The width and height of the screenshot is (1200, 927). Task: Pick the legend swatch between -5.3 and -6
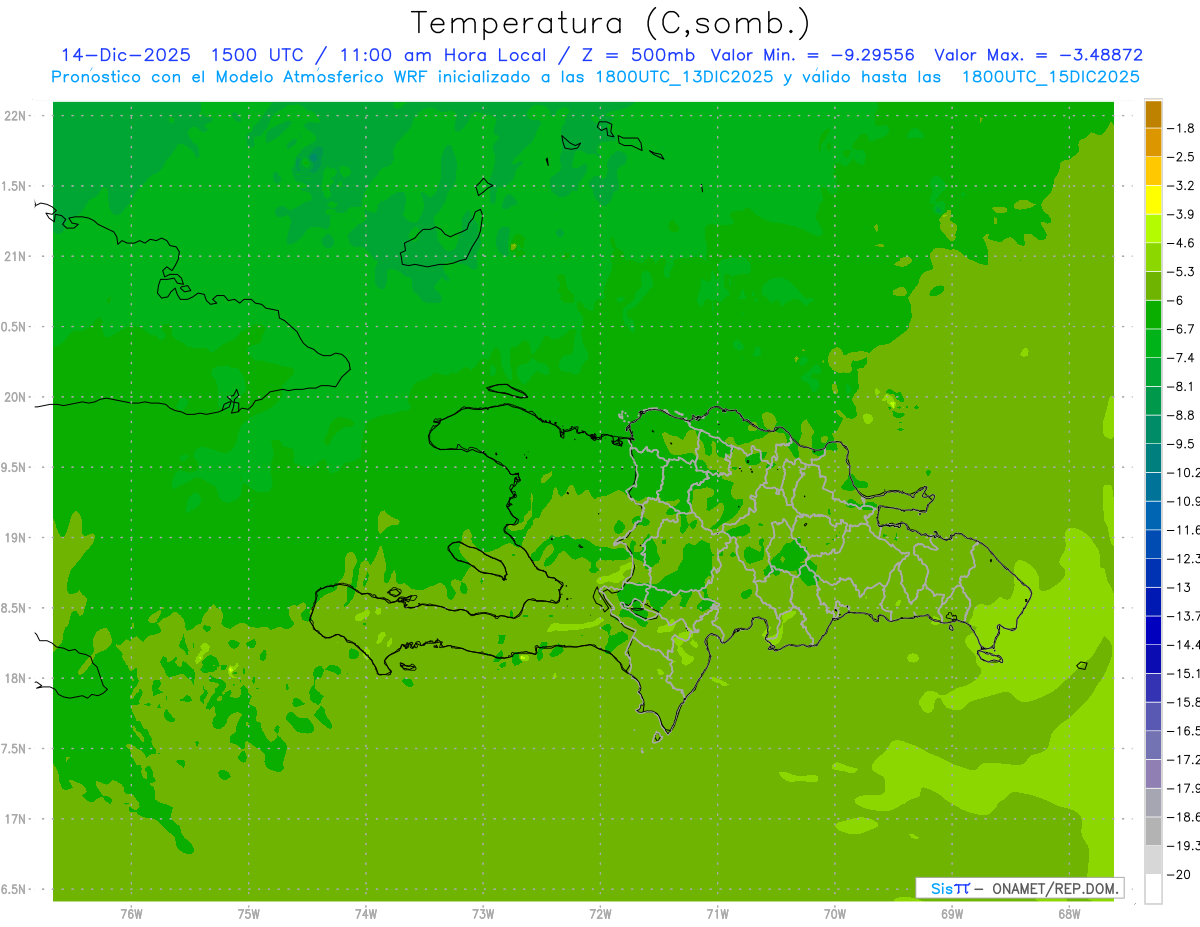click(1153, 286)
